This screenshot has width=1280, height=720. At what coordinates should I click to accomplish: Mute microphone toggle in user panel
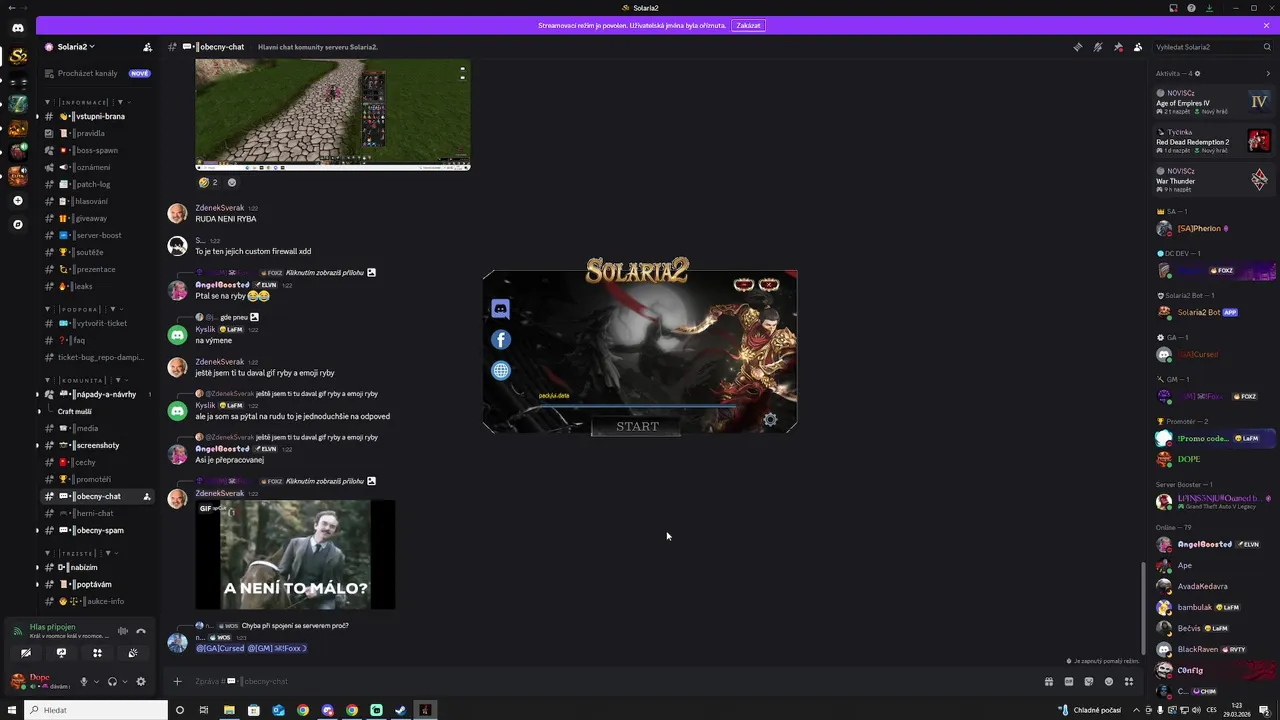[x=84, y=681]
